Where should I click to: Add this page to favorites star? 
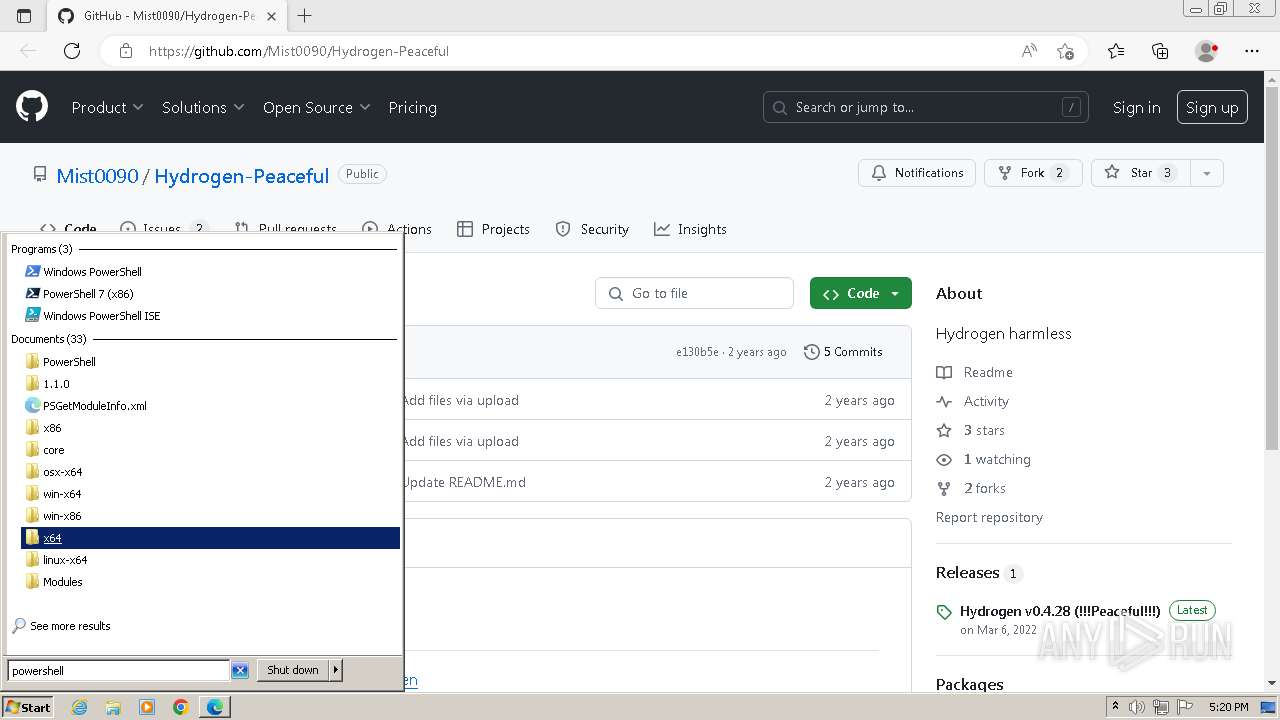(x=1065, y=51)
